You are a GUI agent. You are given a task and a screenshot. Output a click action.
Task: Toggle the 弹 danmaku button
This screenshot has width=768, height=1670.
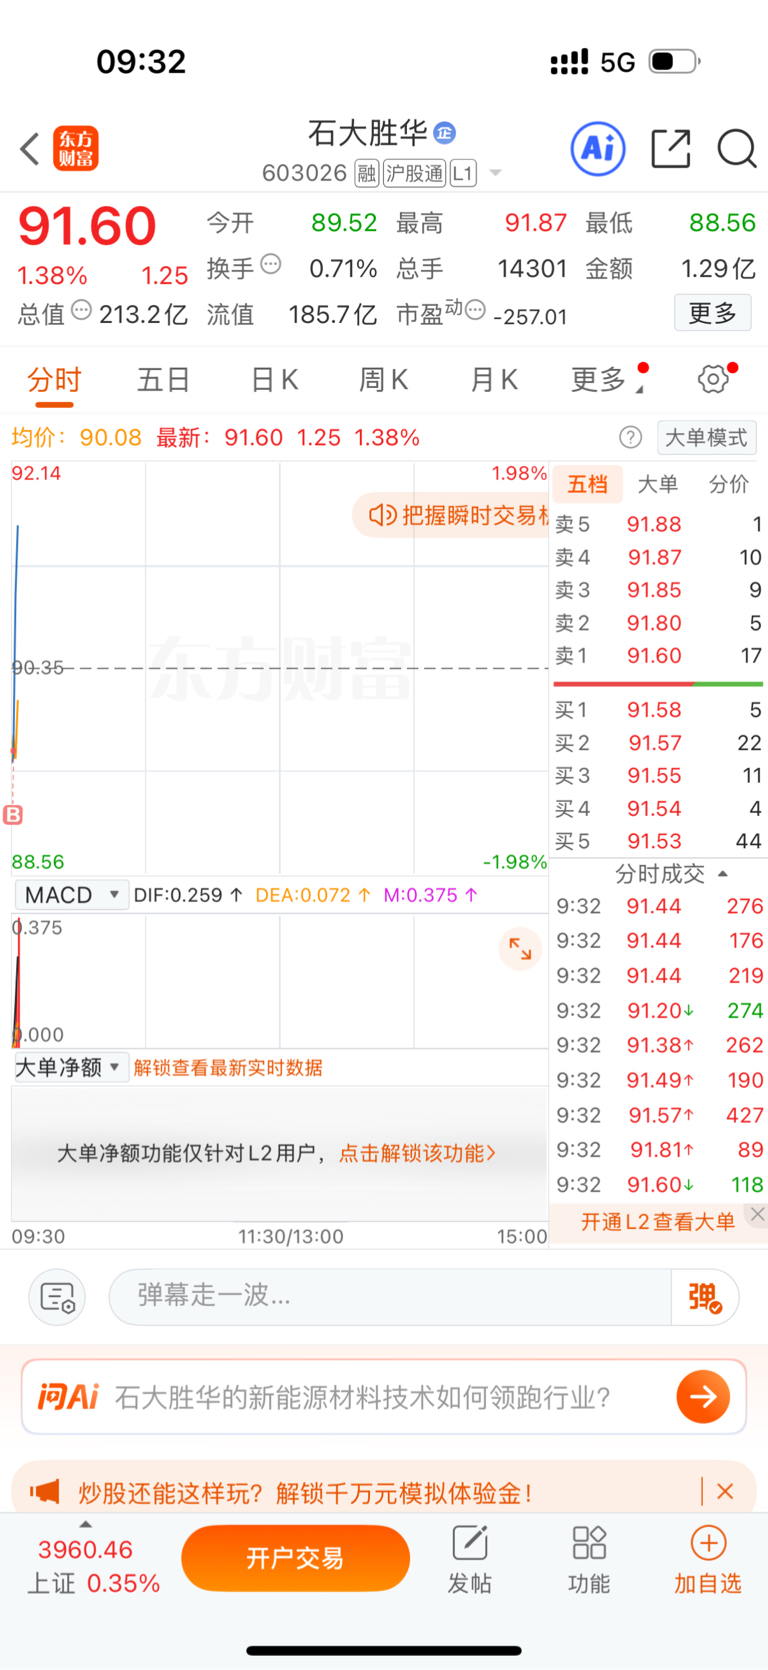tap(705, 1297)
